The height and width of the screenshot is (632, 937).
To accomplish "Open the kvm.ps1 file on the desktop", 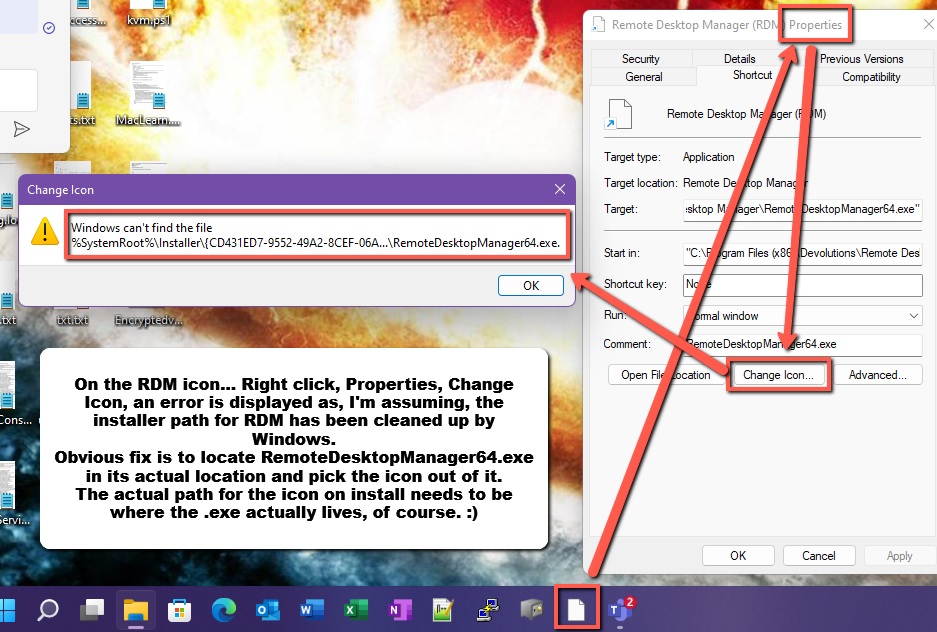I will point(147,10).
